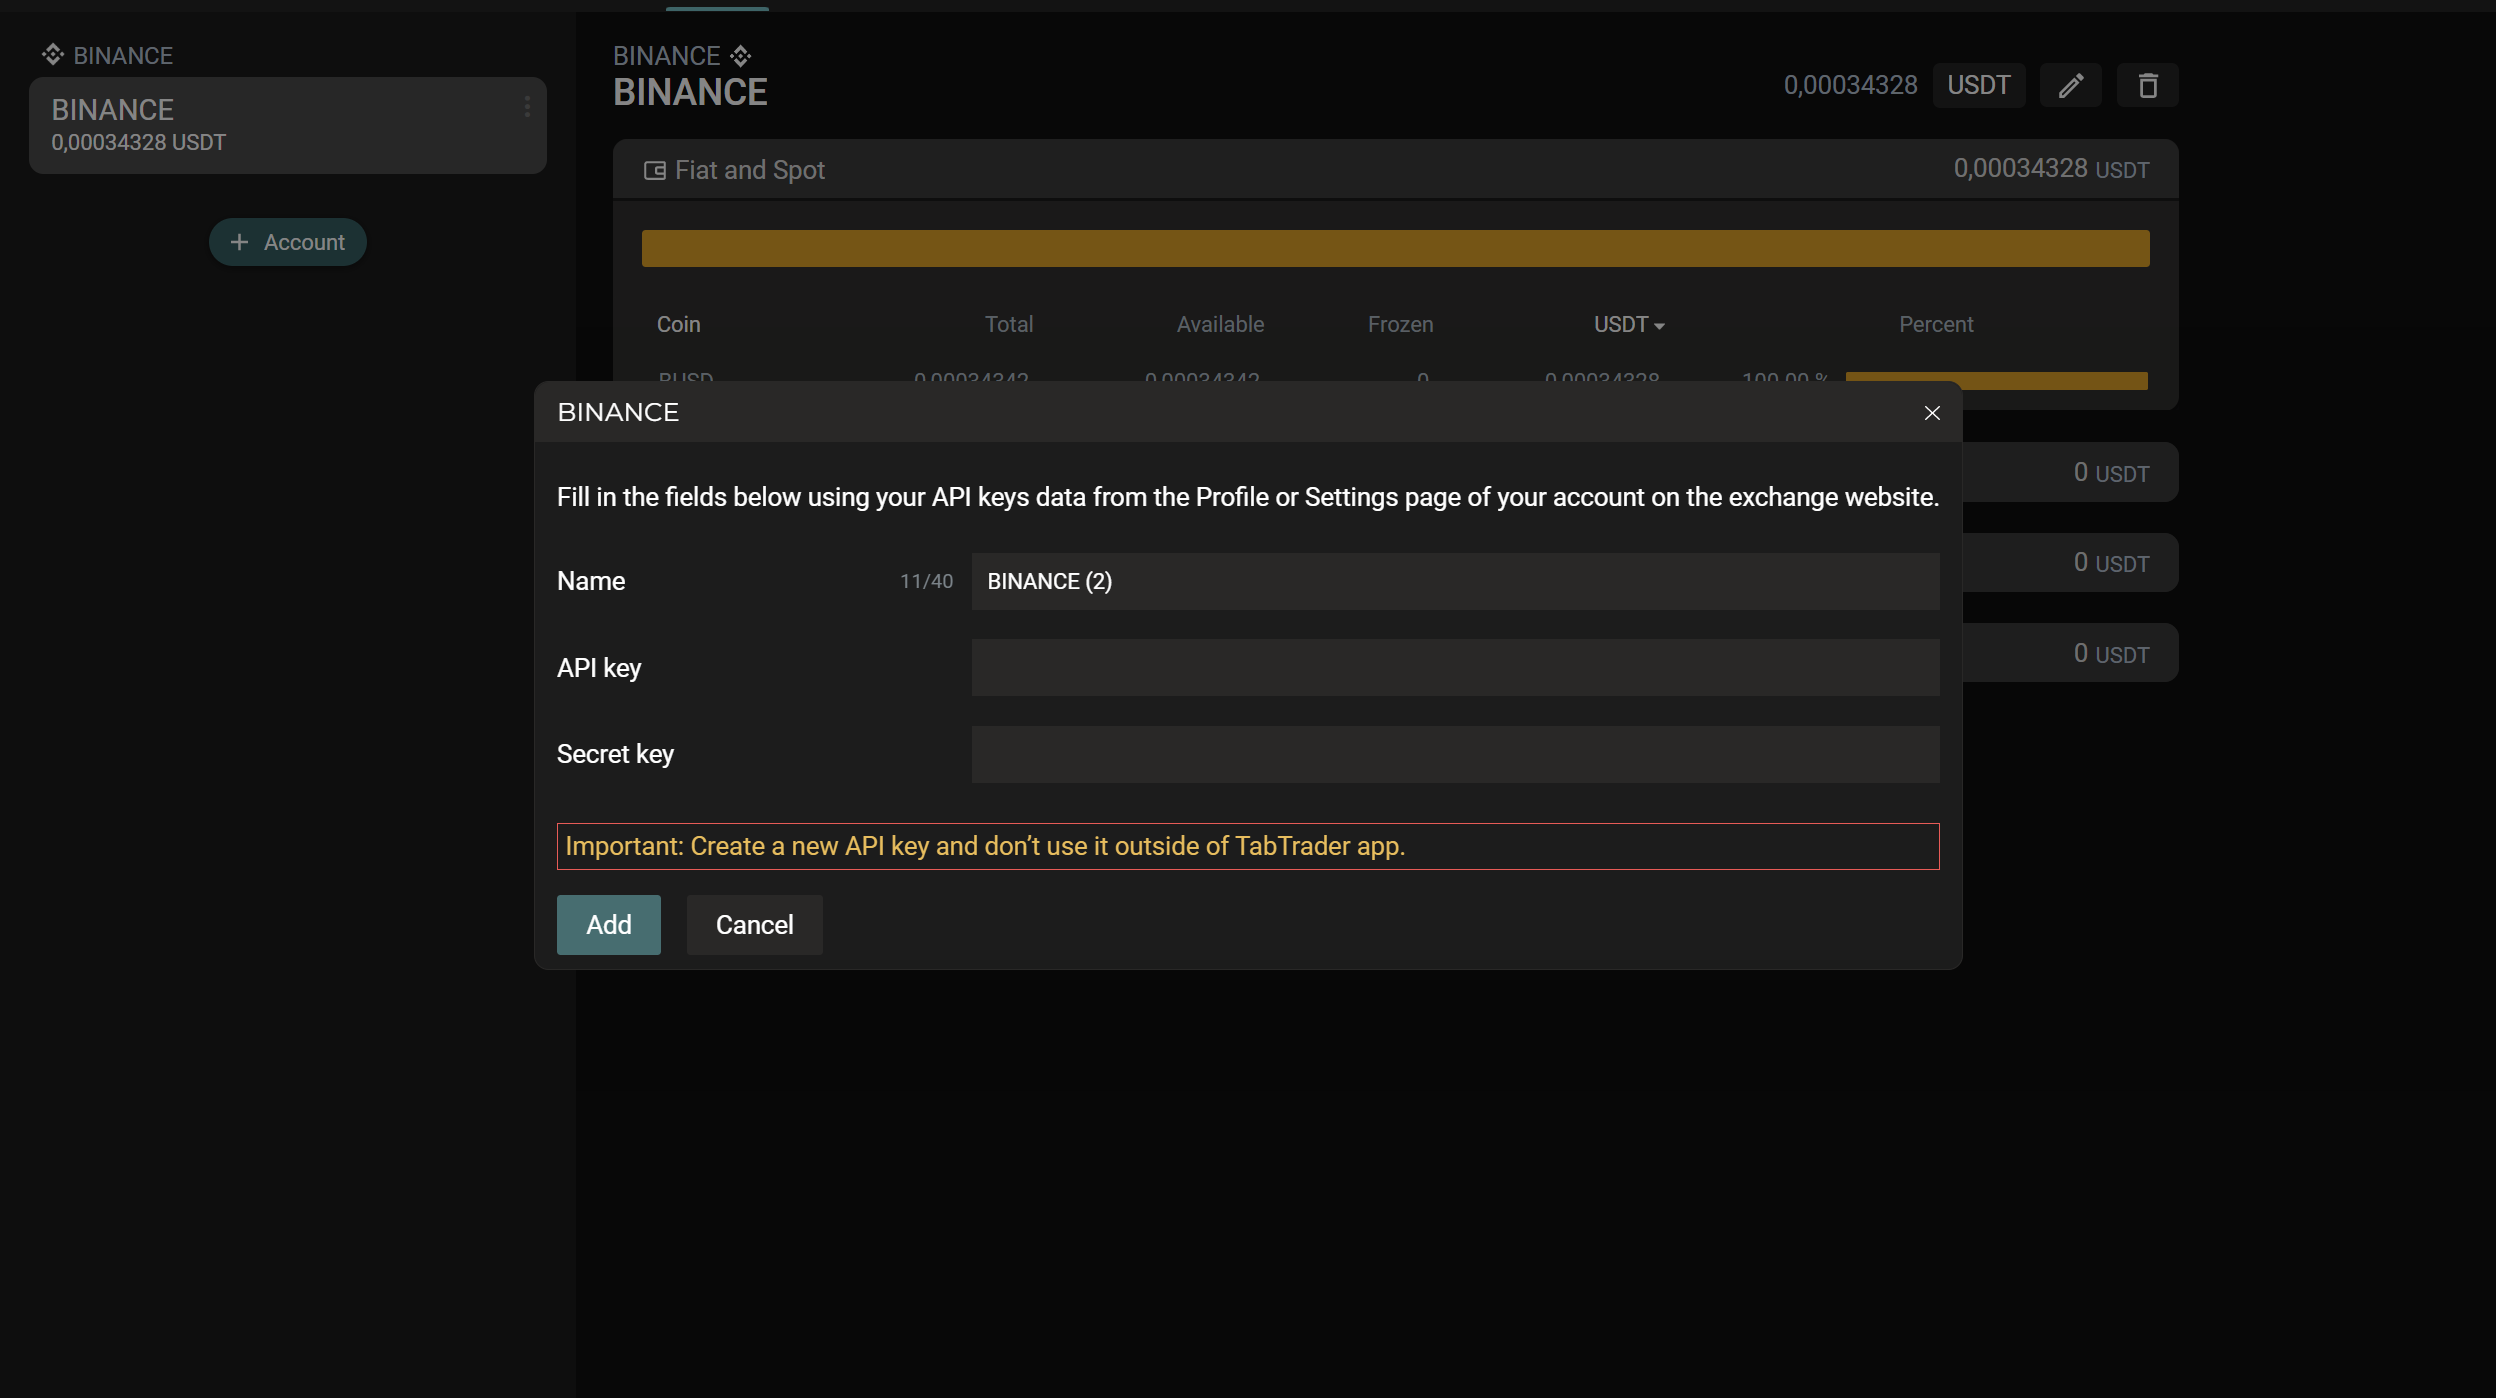Collapse the Fiat and Spot section header
Viewport: 2496px width, 1398px height.
[x=1396, y=170]
